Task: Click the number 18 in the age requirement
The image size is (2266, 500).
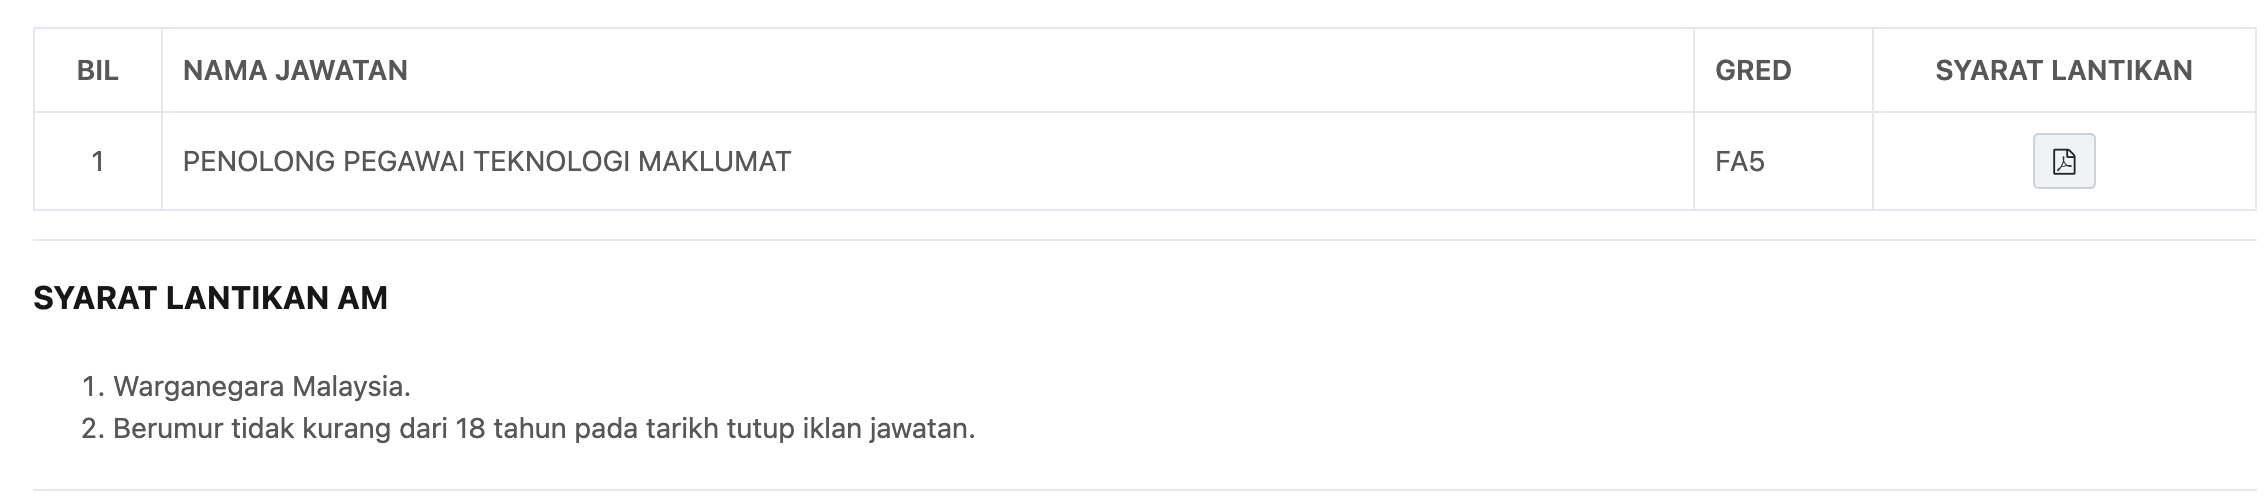Action: pyautogui.click(x=469, y=429)
